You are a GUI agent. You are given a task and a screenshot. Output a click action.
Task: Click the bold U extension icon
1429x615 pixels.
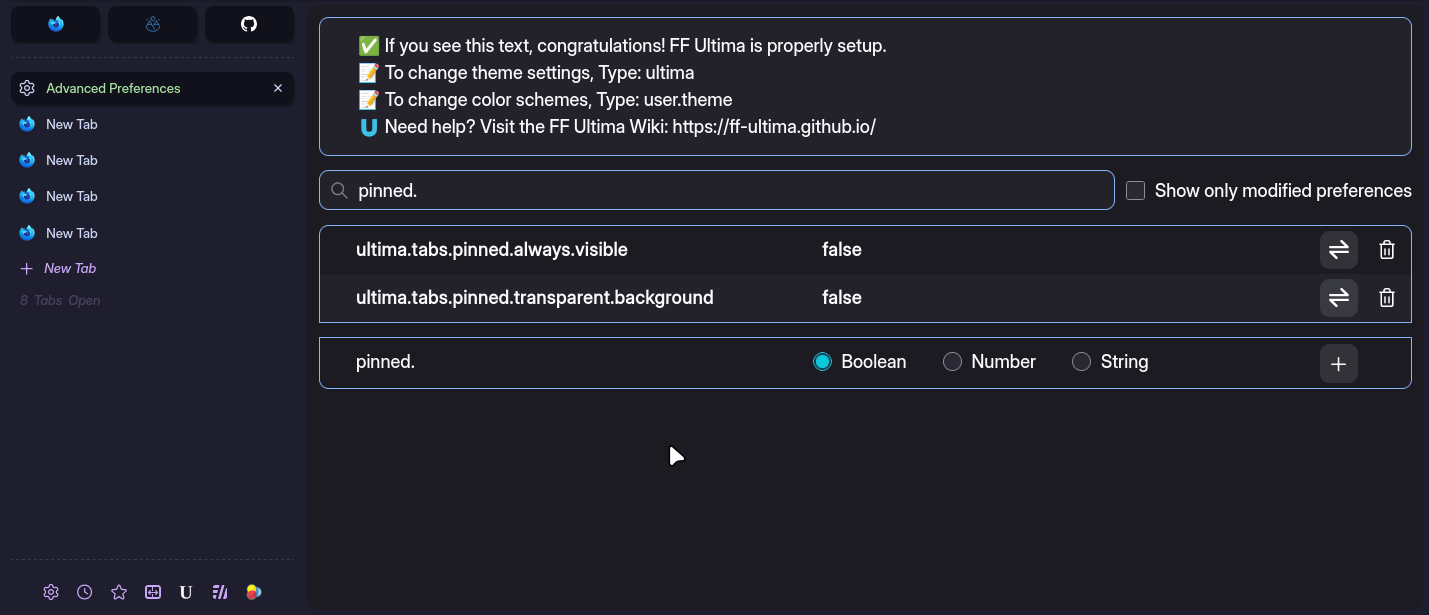(186, 592)
